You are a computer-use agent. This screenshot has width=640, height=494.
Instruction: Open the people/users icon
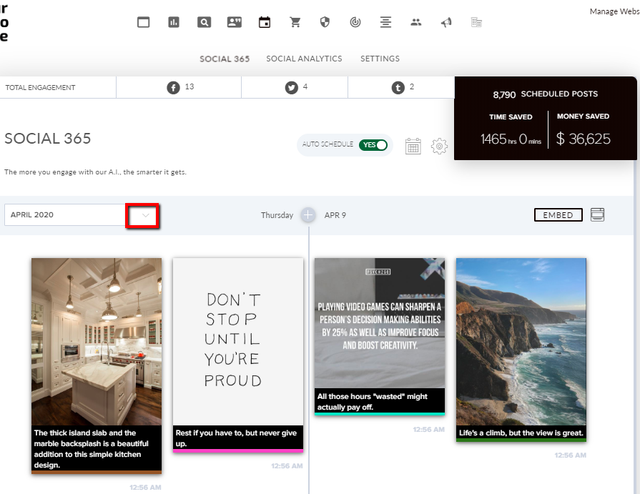(x=416, y=22)
